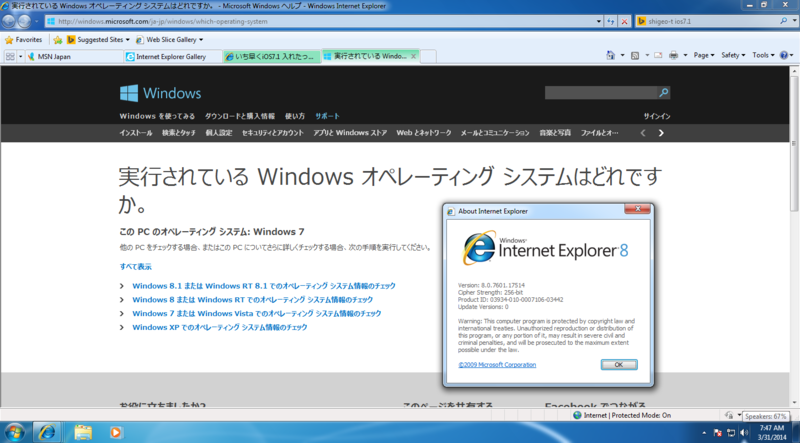The height and width of the screenshot is (443, 800).
Task: Click the Windows logo on the page header
Action: [160, 93]
